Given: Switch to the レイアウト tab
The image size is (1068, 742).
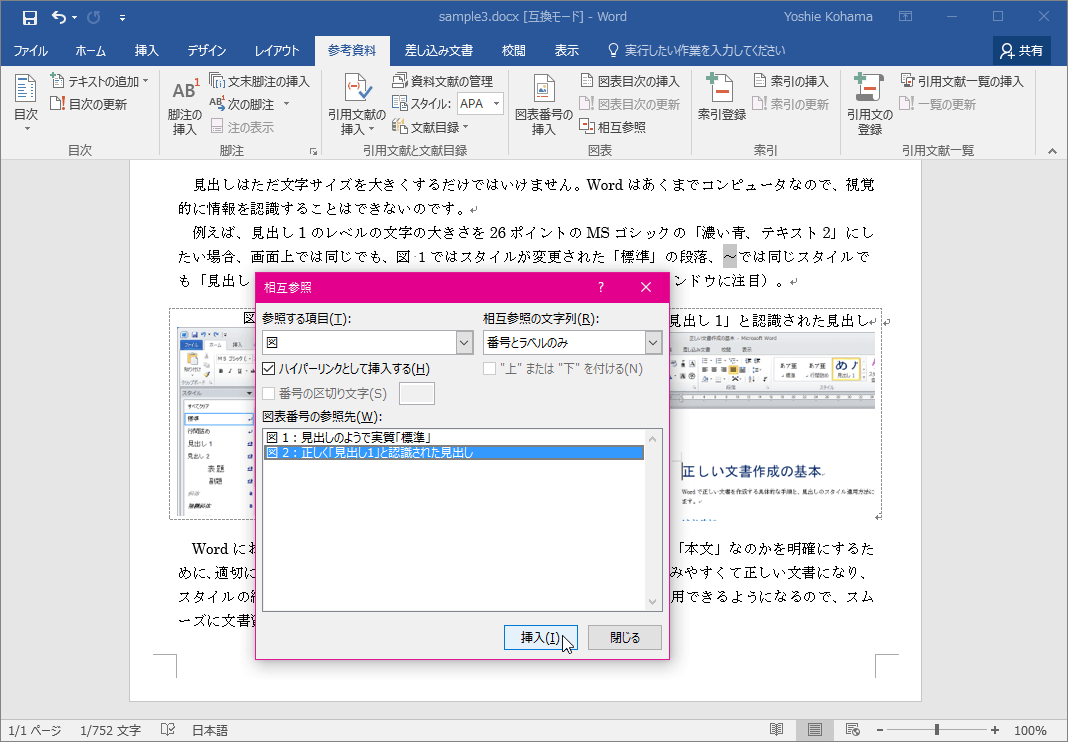Looking at the screenshot, I should 277,50.
